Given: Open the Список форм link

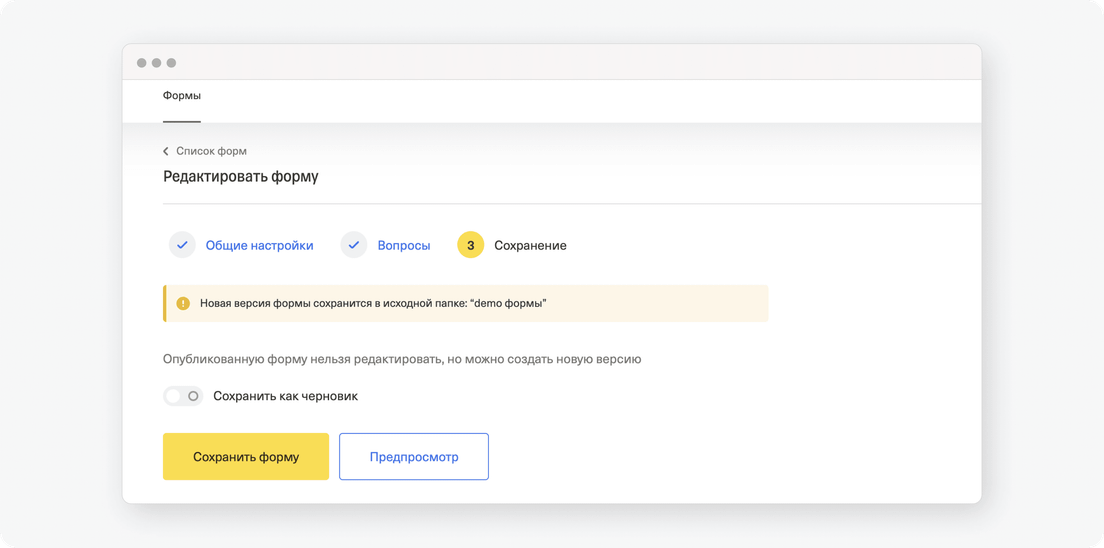Looking at the screenshot, I should click(211, 151).
